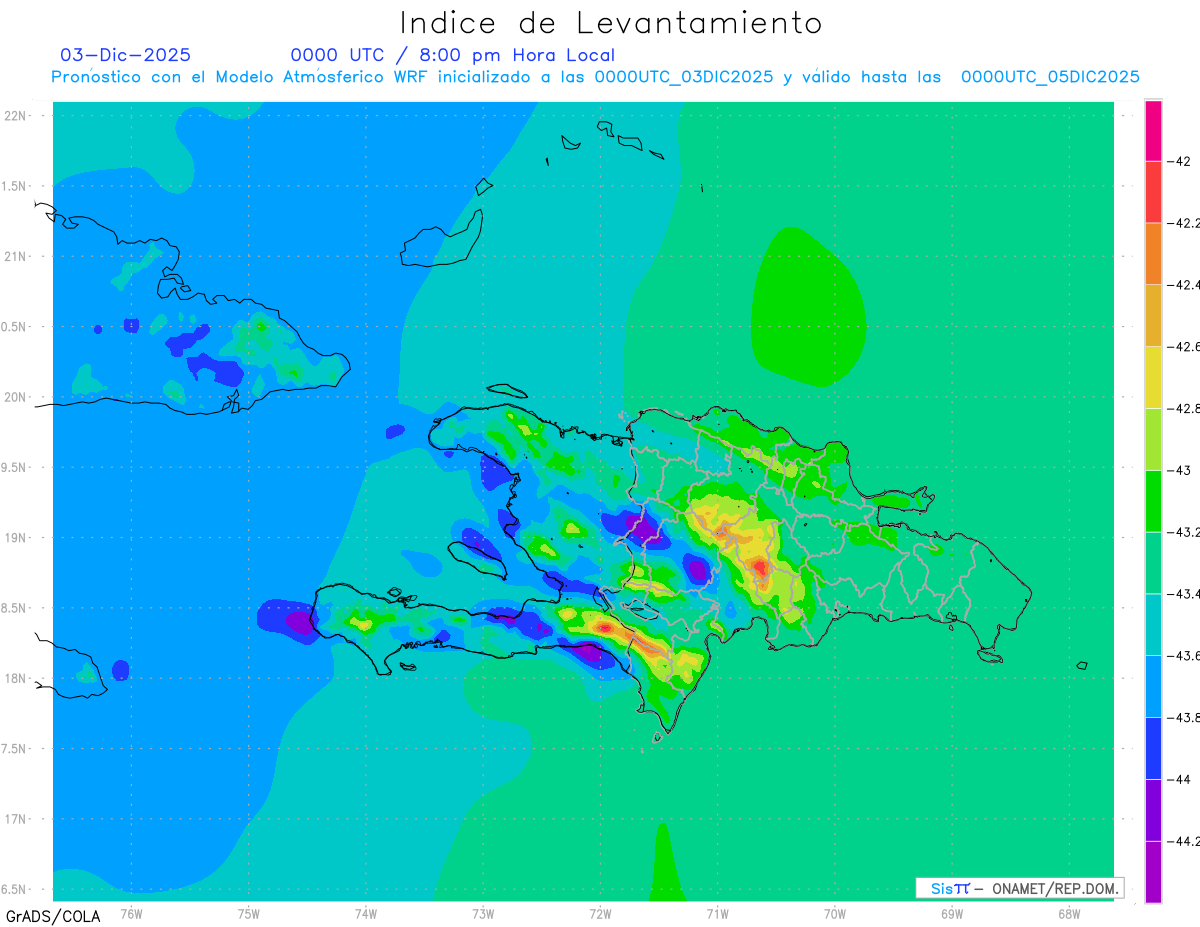This screenshot has height=927, width=1200.
Task: Click the "69W" longitude label
Action: [x=952, y=913]
